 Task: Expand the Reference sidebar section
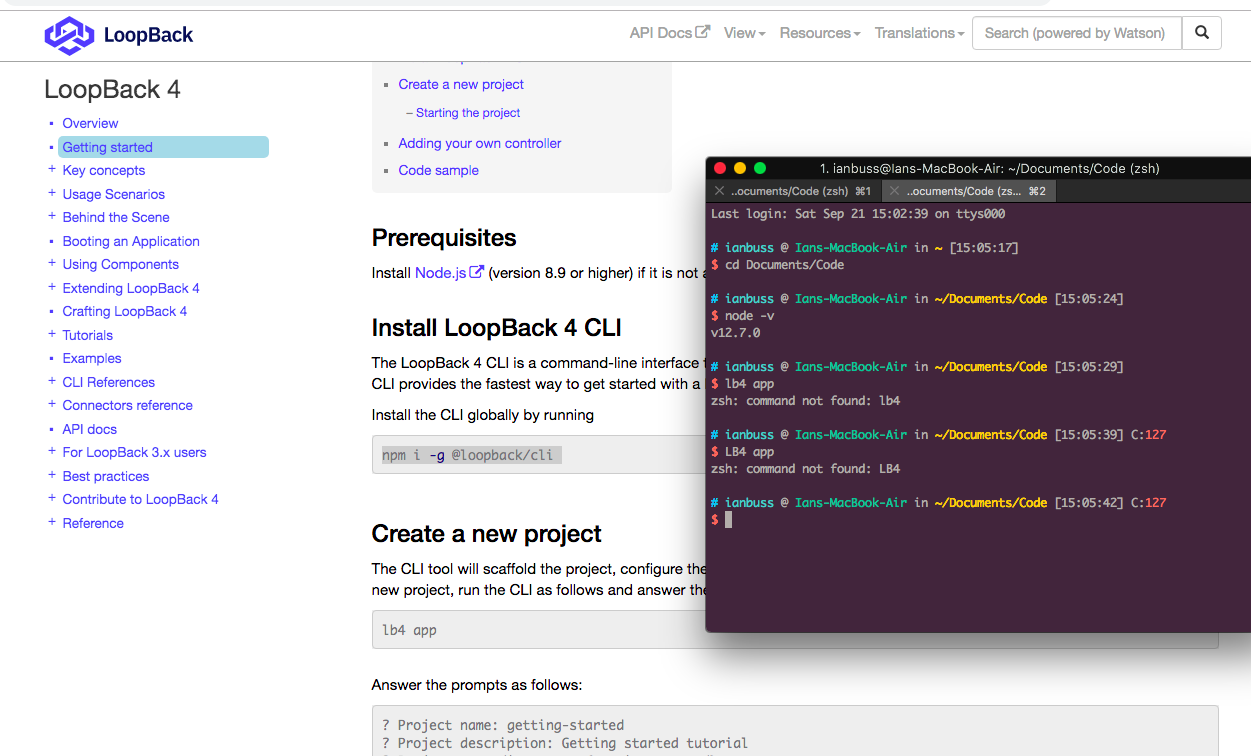52,523
